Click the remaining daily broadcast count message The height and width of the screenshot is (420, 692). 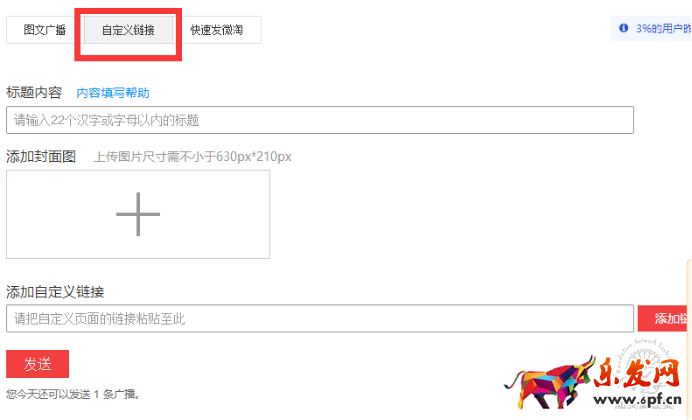[73, 394]
